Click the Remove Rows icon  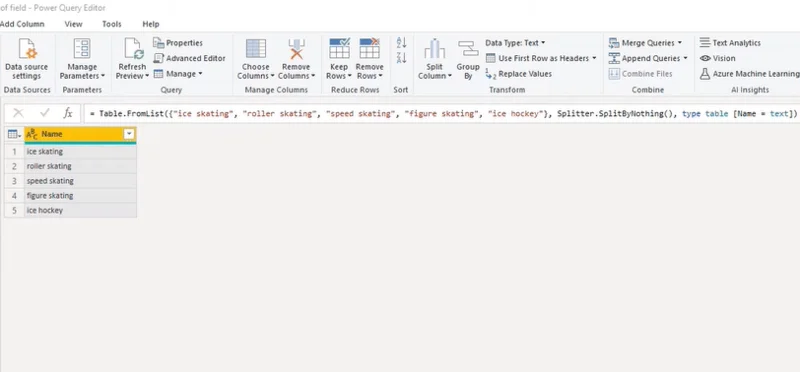[x=369, y=48]
